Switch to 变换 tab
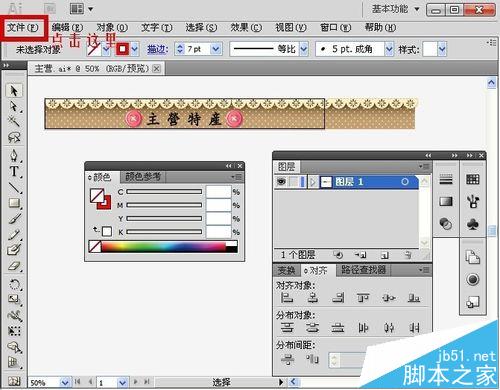The image size is (500, 390). [x=286, y=270]
